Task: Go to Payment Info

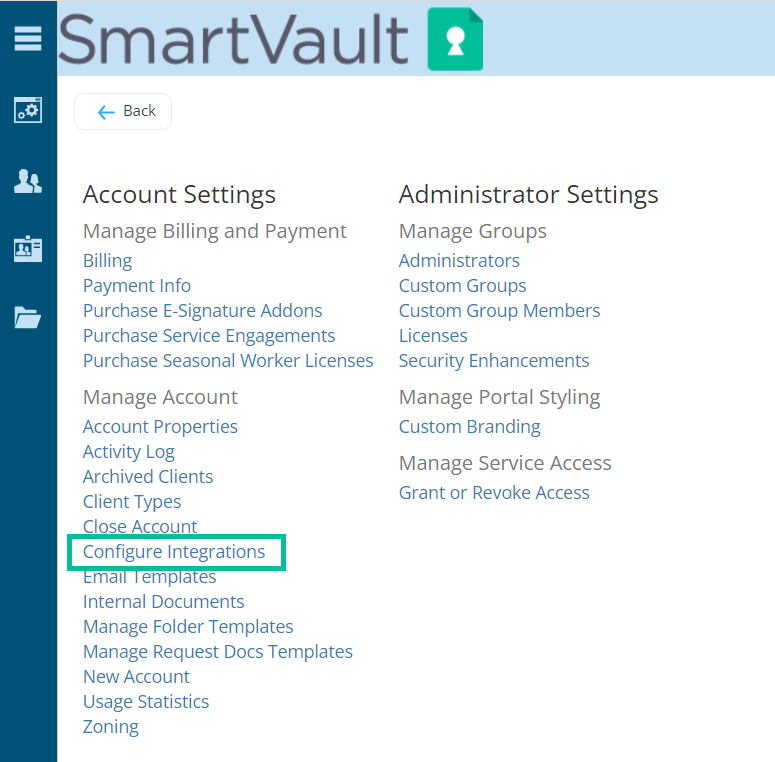Action: [x=137, y=286]
